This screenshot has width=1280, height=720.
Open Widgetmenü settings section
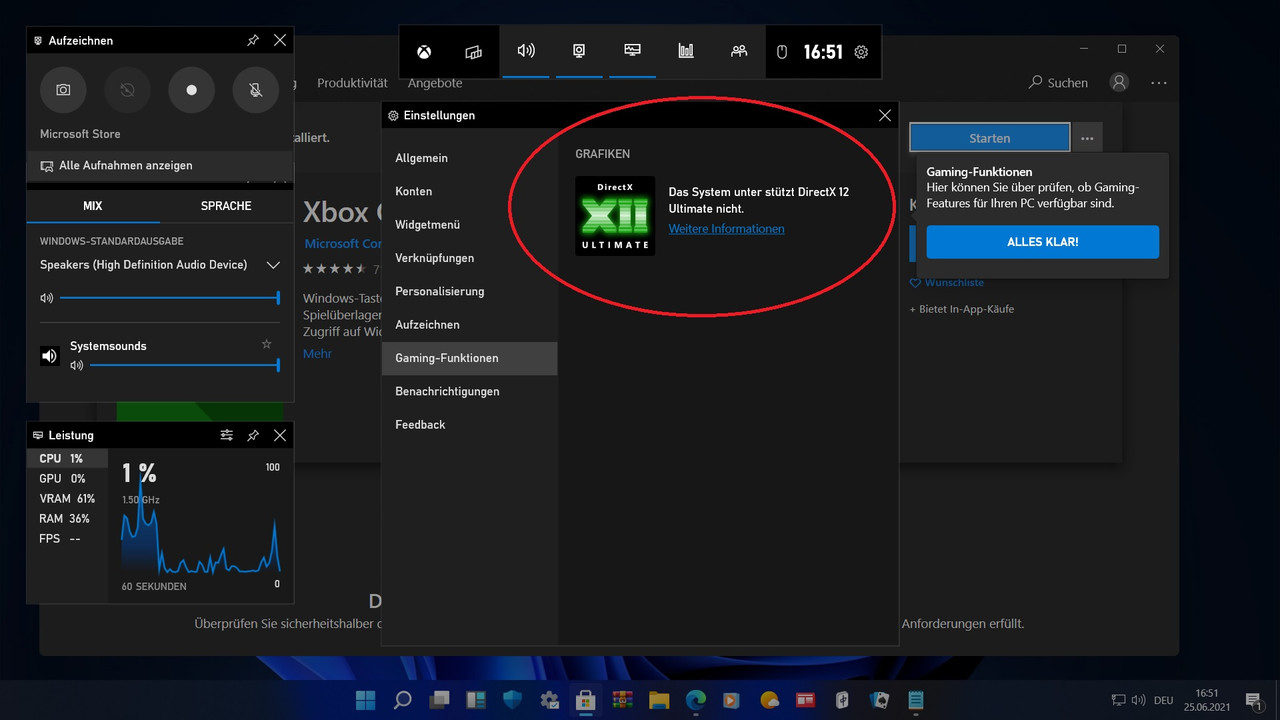469,225
